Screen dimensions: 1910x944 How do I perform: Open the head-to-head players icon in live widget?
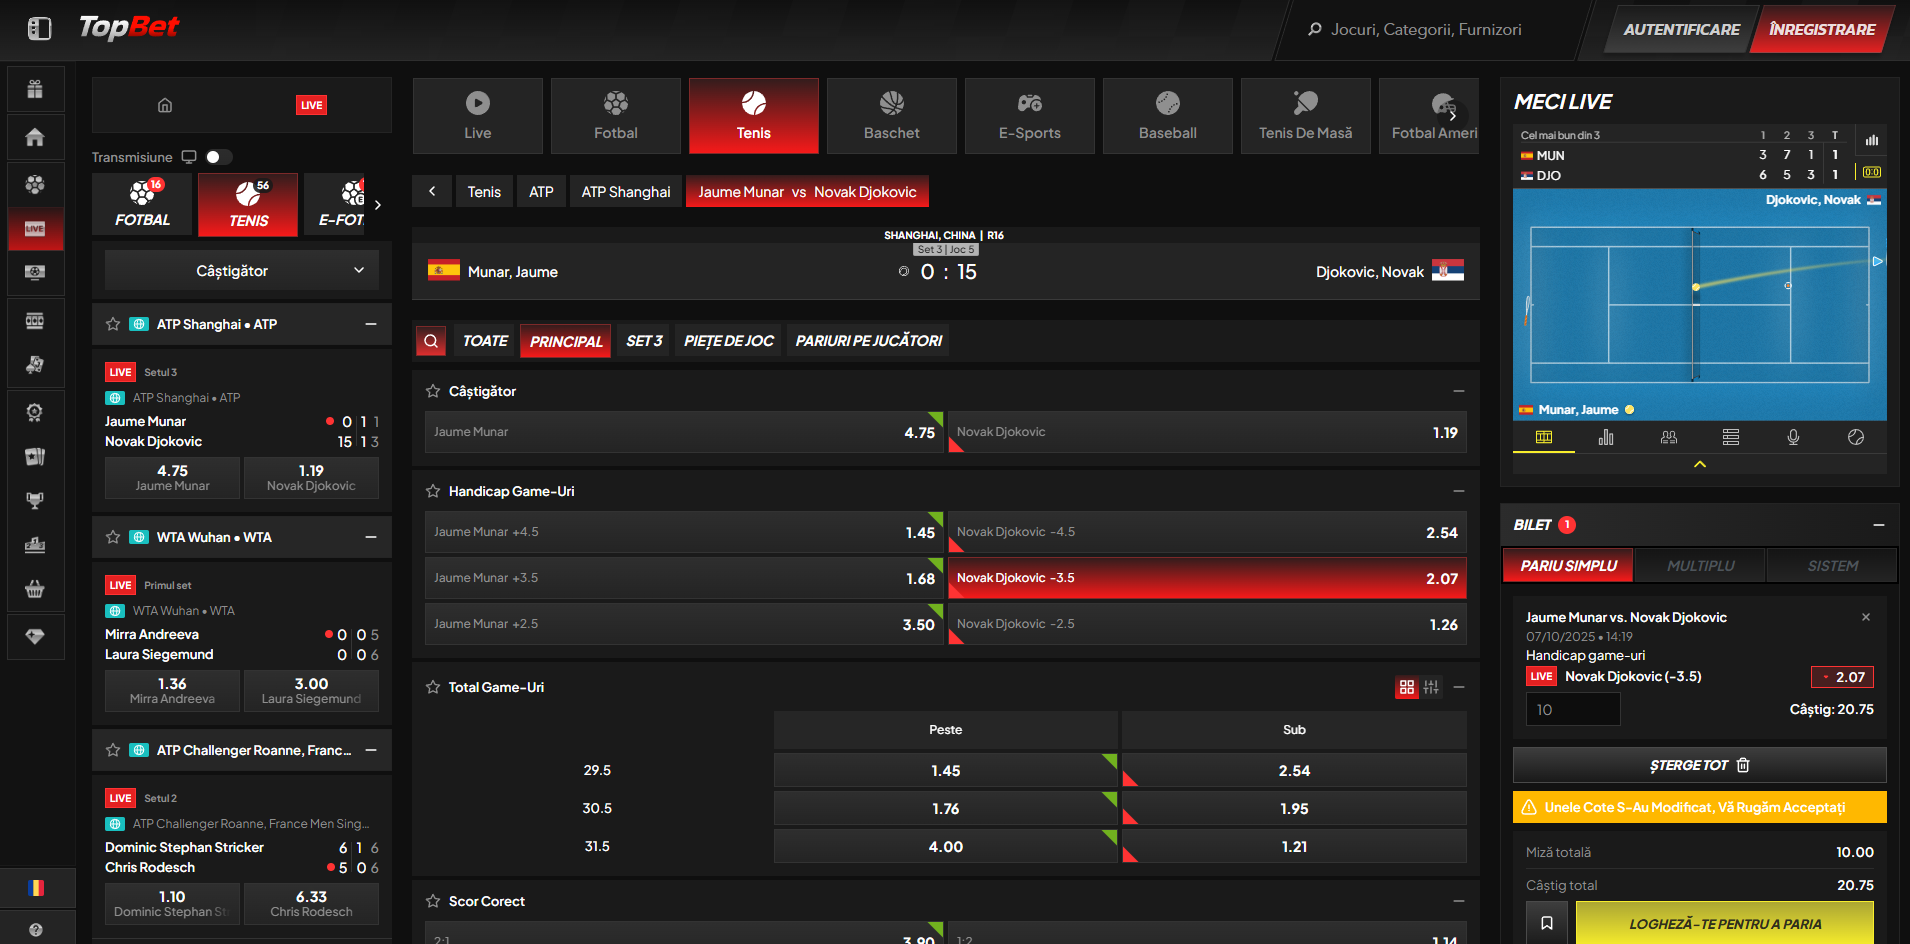click(1668, 437)
